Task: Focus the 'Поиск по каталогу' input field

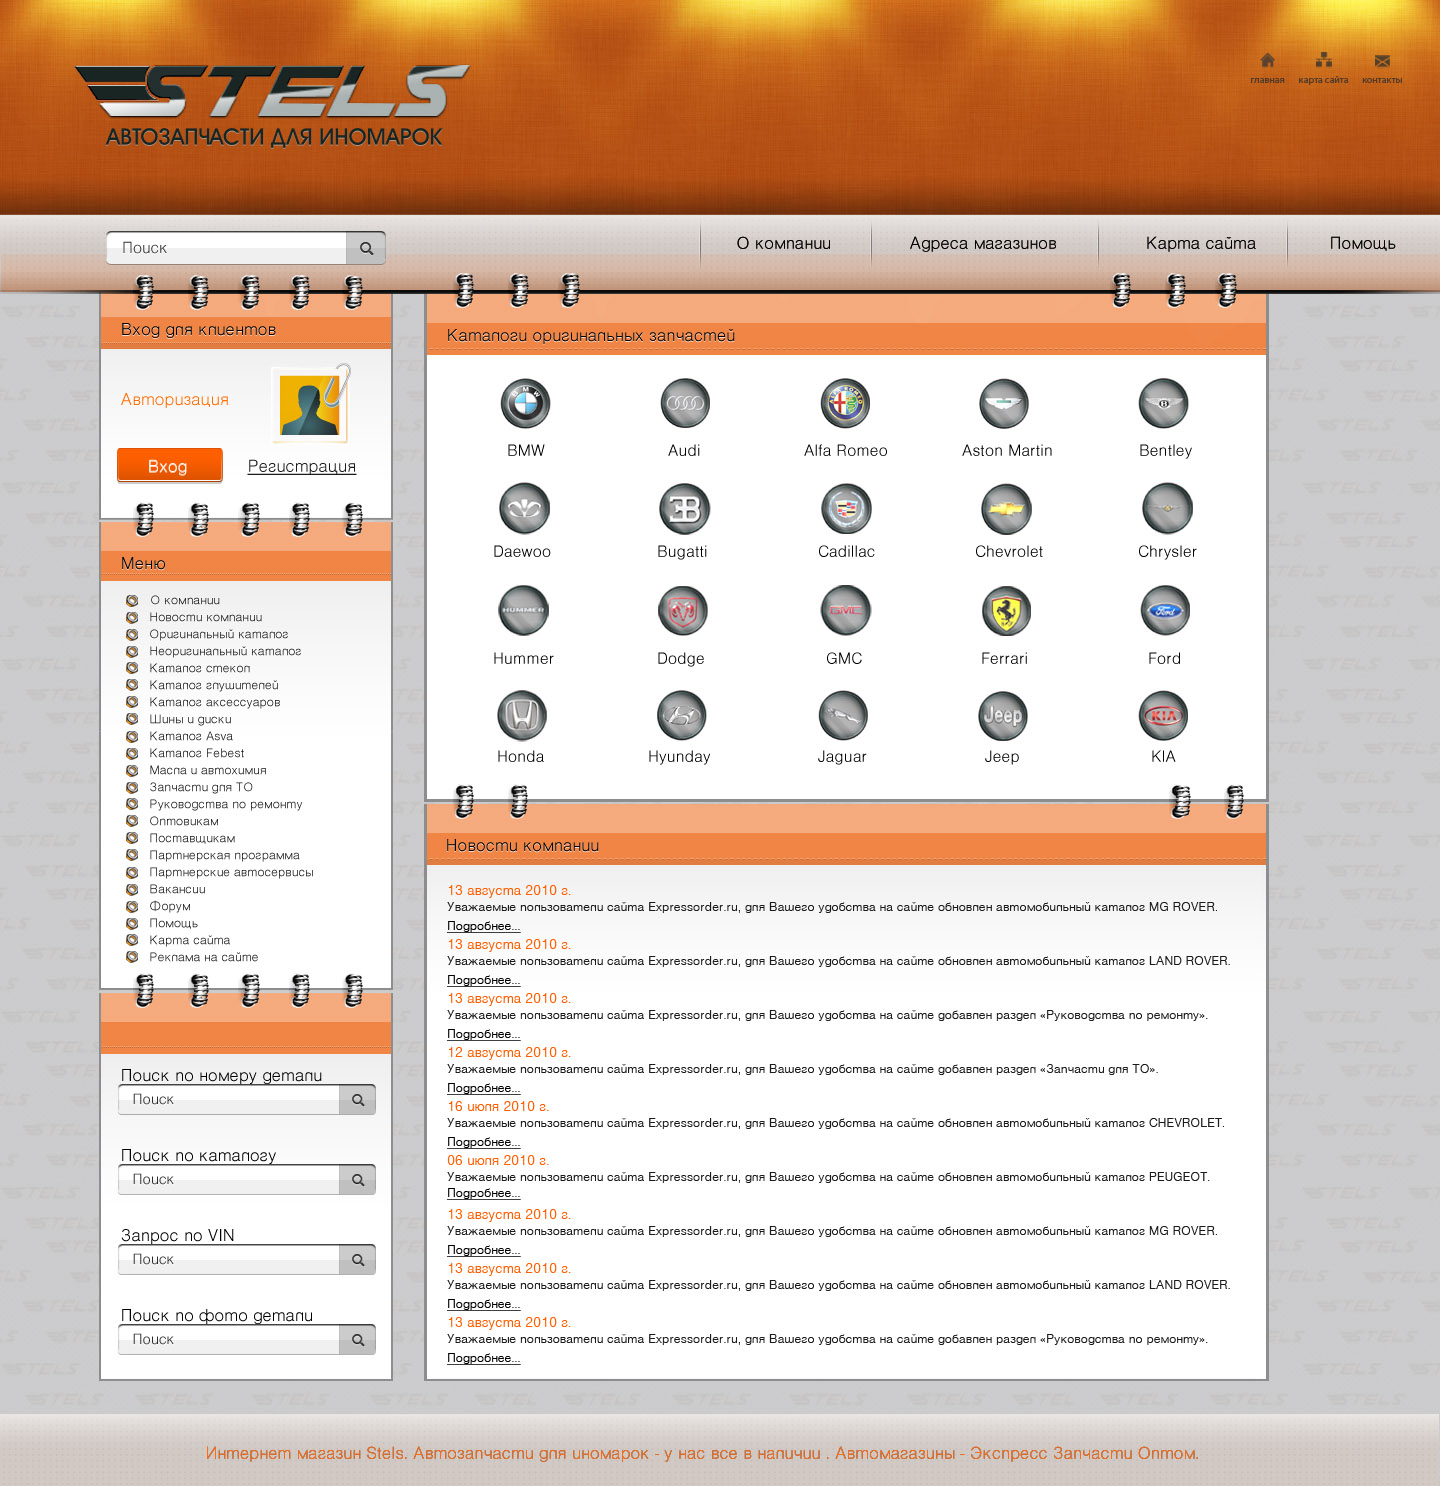Action: coord(229,1180)
